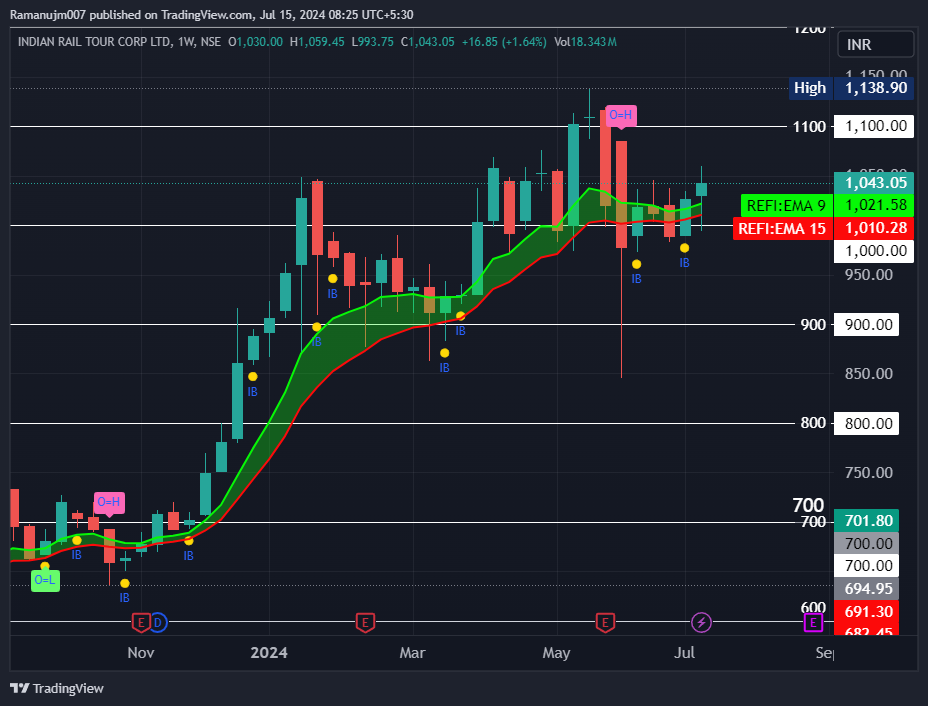Viewport: 928px width, 706px height.
Task: Click the green O=L tag
Action: [46, 580]
